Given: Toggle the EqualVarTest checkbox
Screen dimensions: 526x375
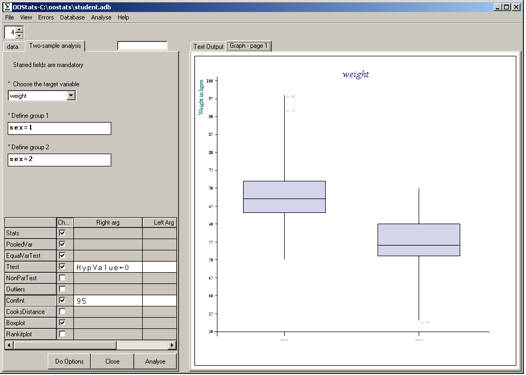Looking at the screenshot, I should pyautogui.click(x=62, y=255).
